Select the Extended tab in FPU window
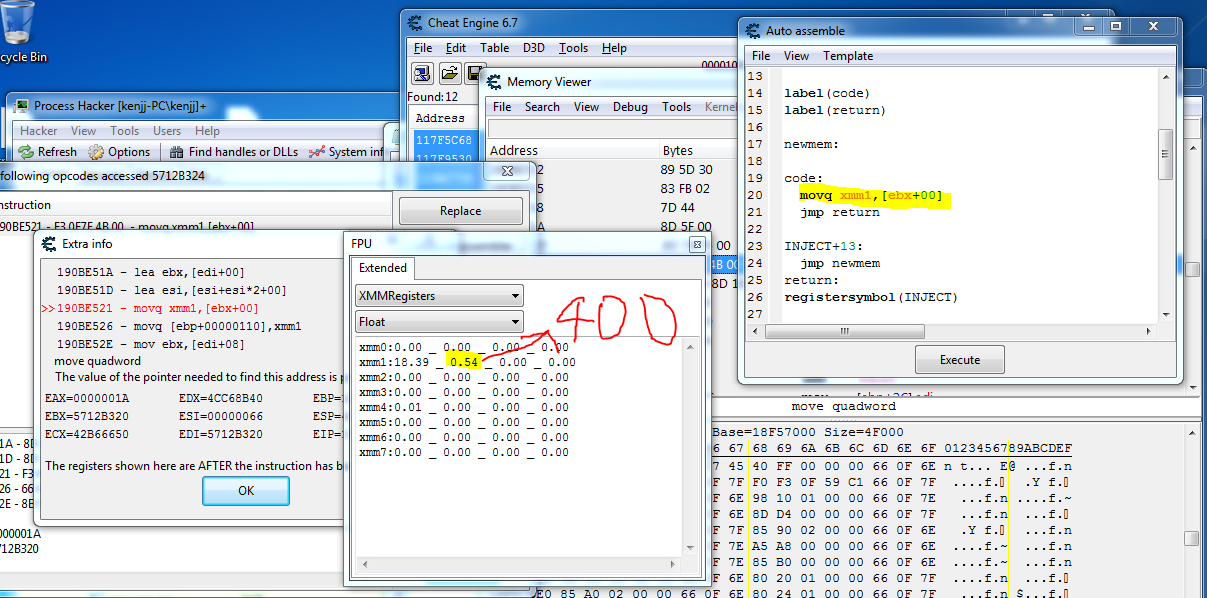Viewport: 1207px width, 598px height. [383, 268]
